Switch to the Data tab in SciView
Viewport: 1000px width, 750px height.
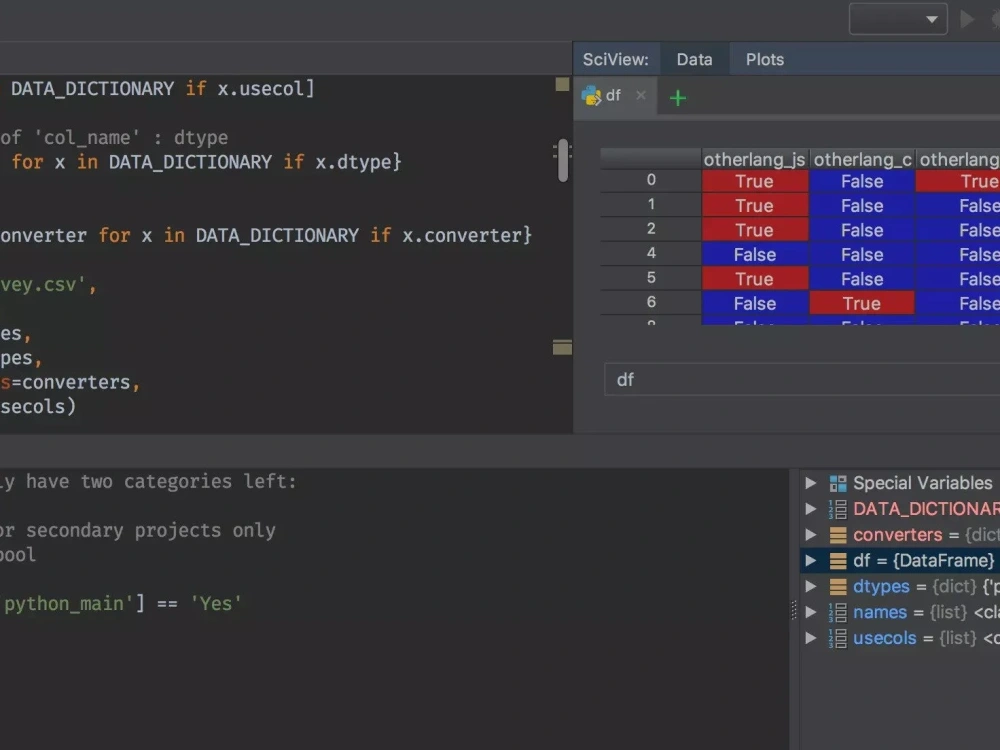coord(694,59)
